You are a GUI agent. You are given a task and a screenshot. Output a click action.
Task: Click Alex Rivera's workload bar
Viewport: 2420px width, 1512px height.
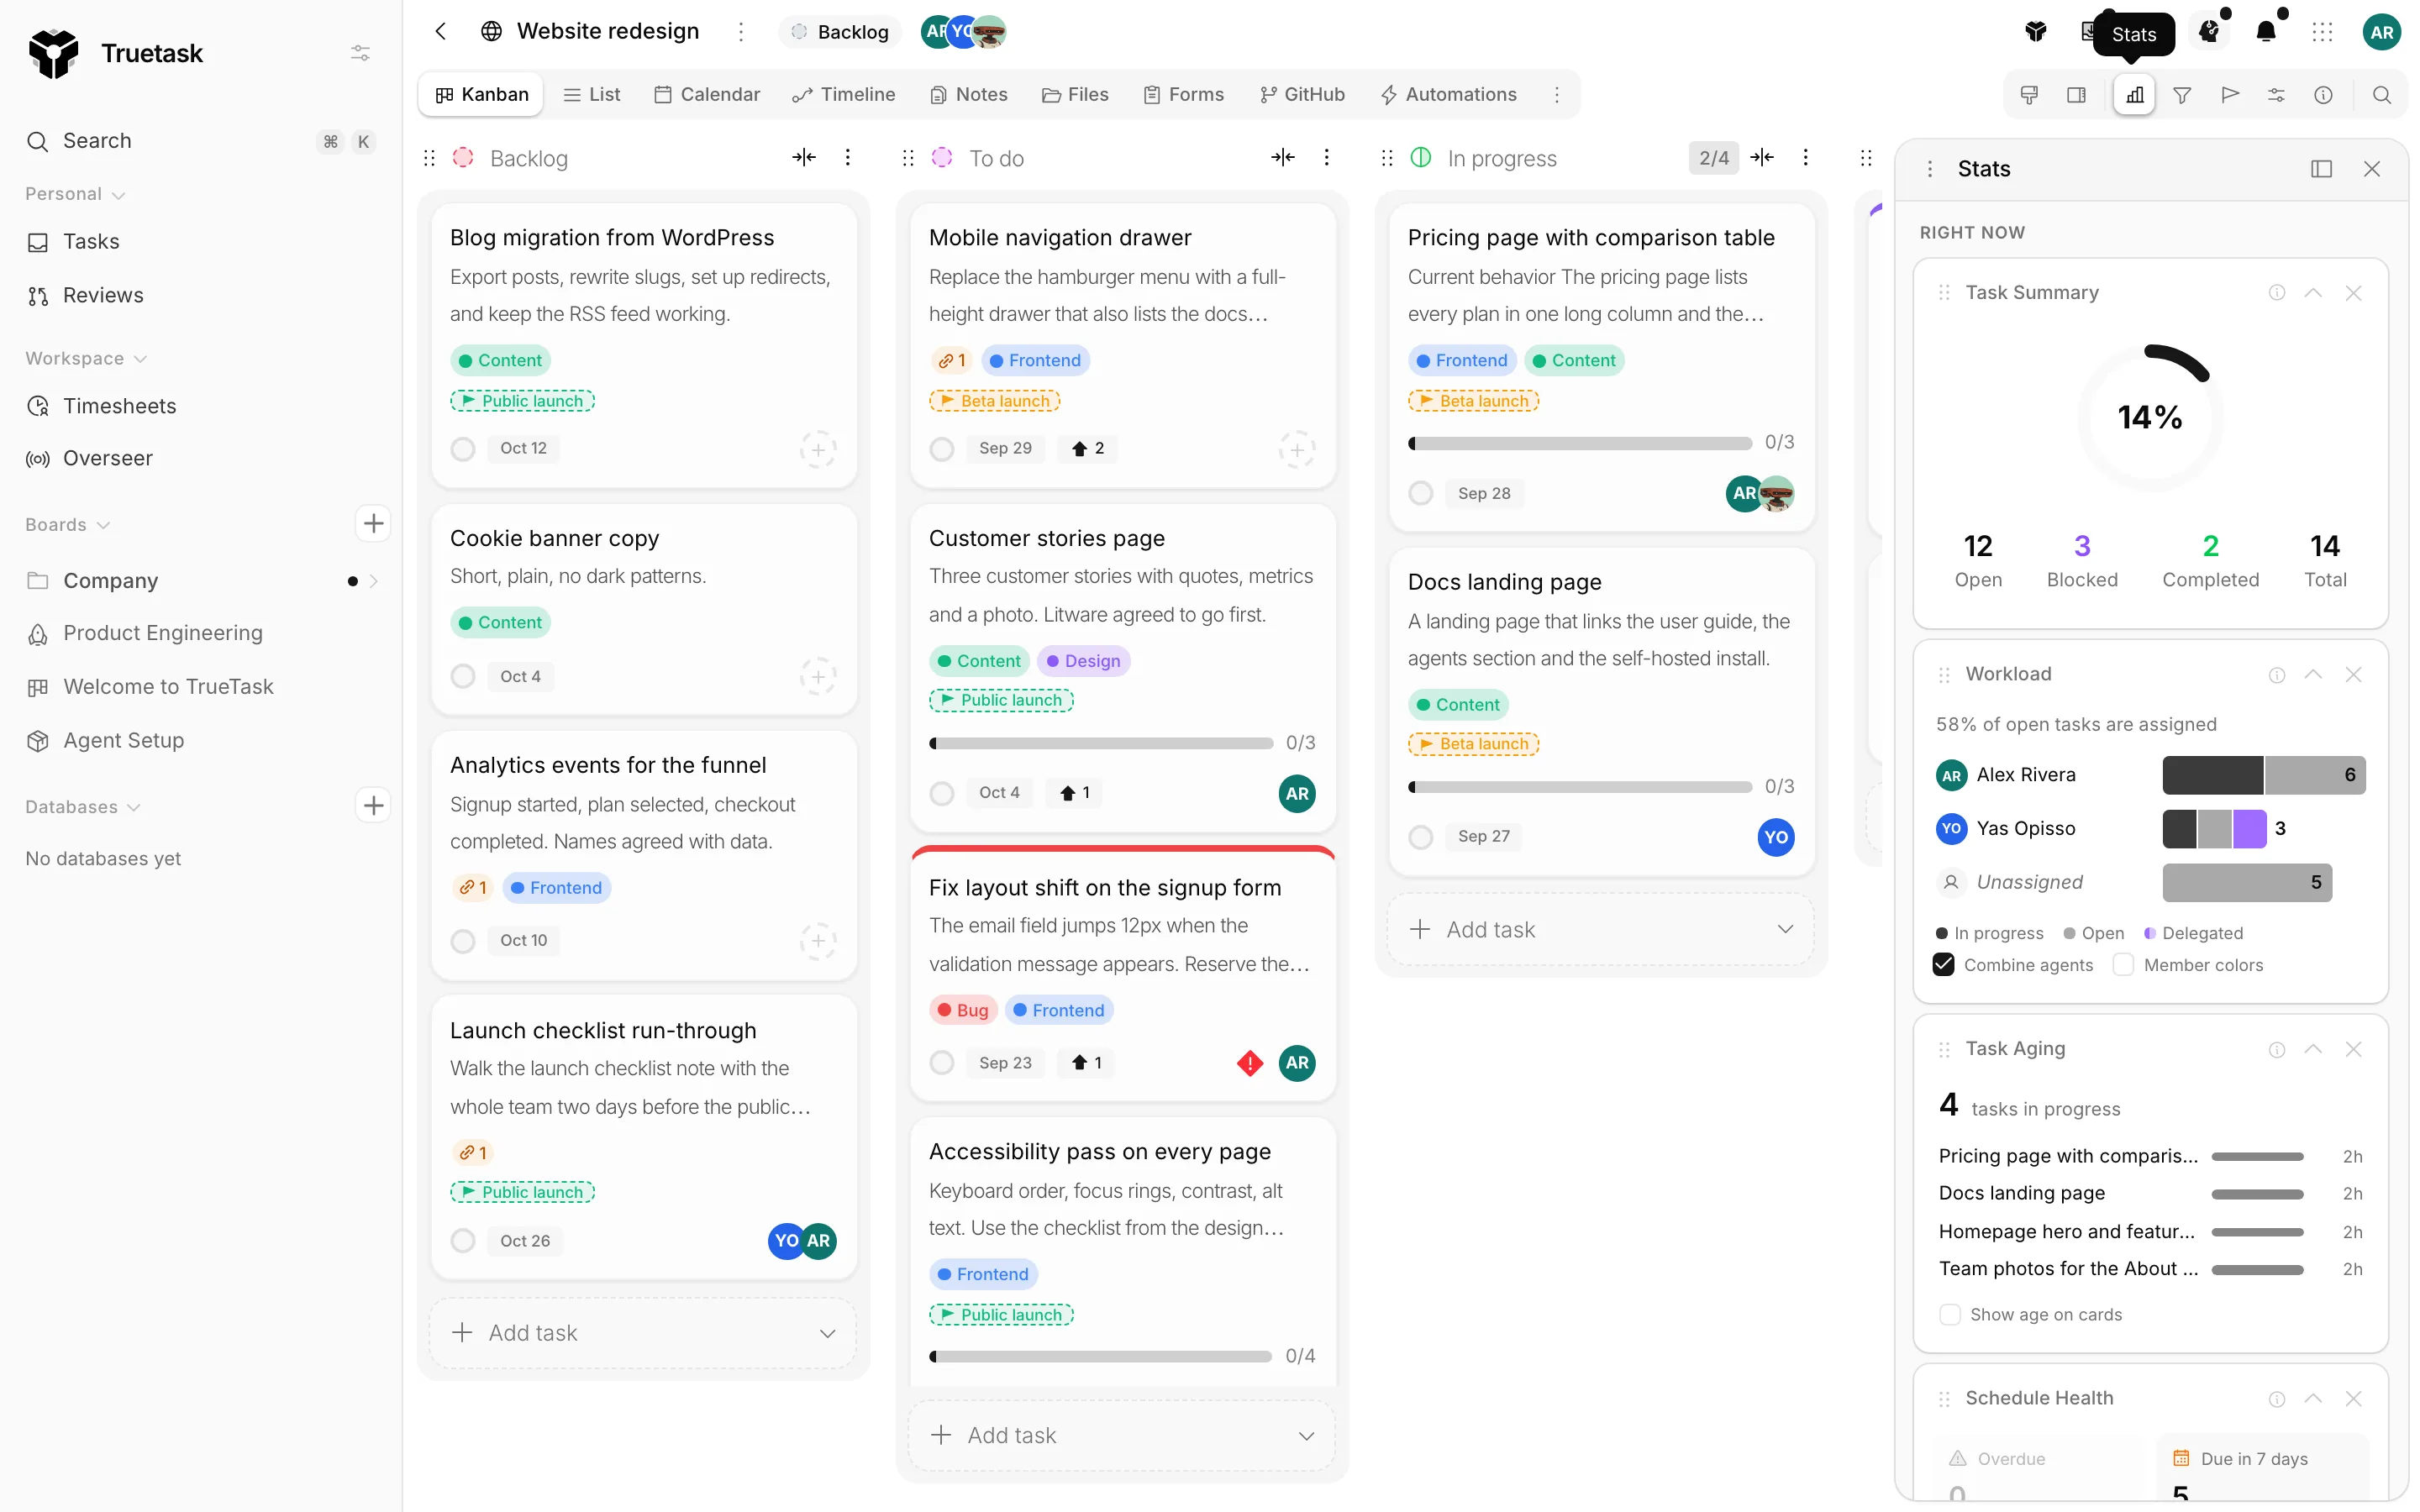[x=2263, y=775]
